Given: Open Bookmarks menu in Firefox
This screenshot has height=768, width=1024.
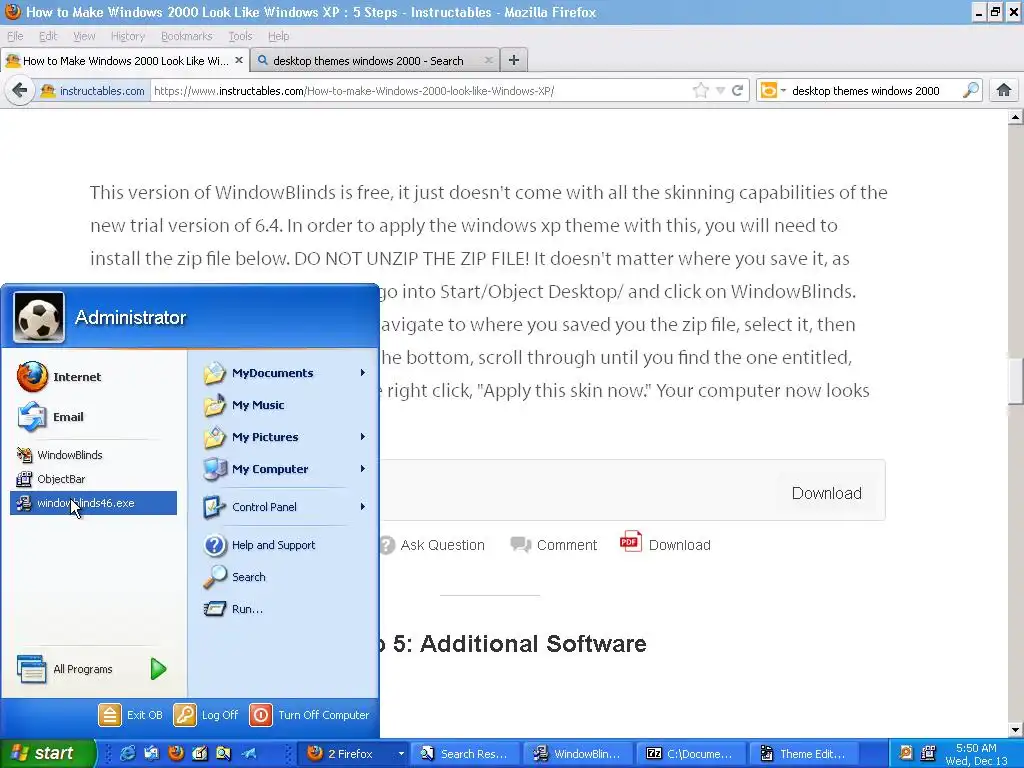Looking at the screenshot, I should (187, 36).
